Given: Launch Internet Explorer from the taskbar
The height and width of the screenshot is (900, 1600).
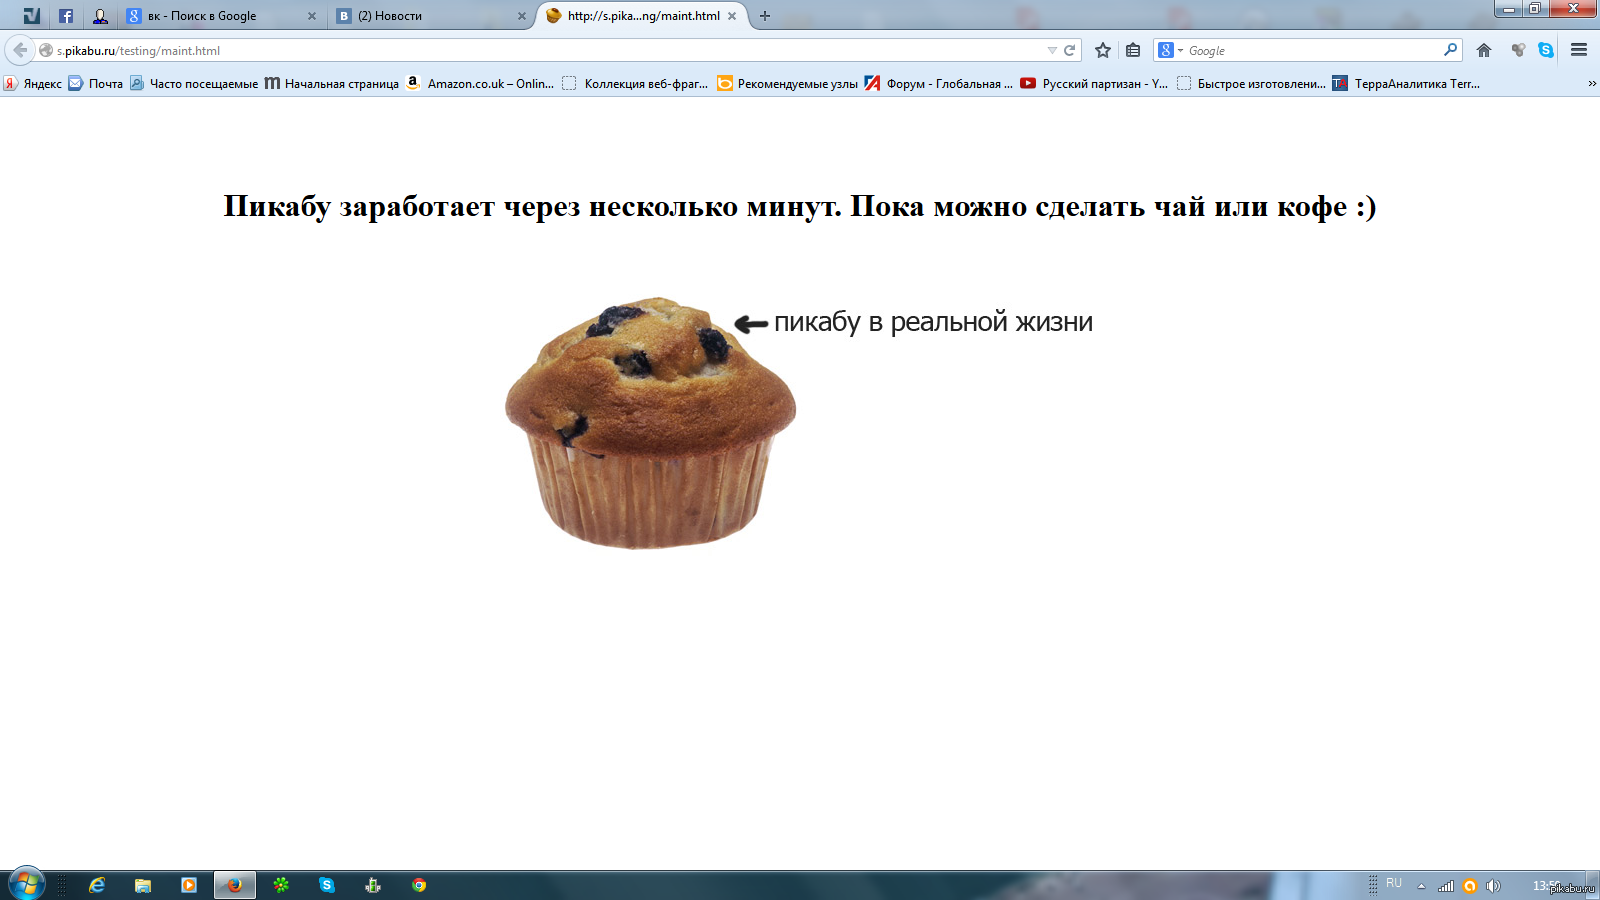Looking at the screenshot, I should click(x=97, y=885).
